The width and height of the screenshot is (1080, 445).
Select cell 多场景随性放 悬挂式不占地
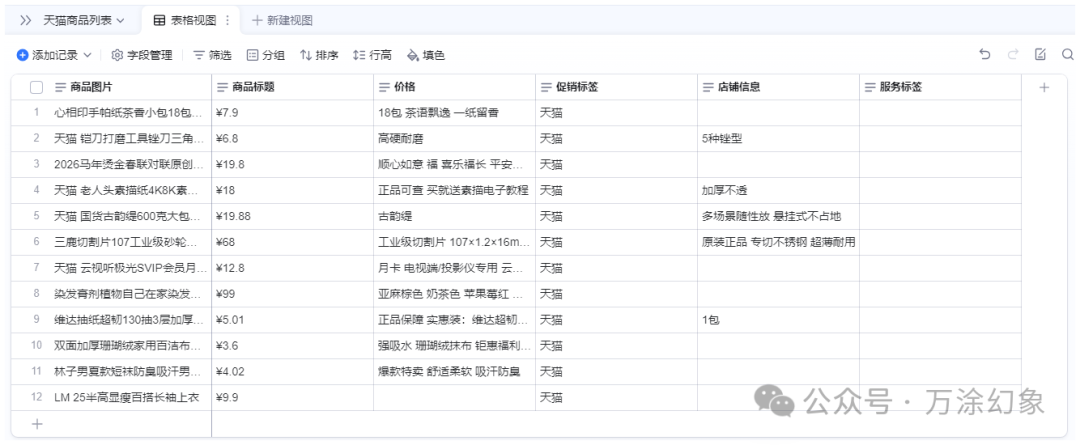[x=778, y=216]
